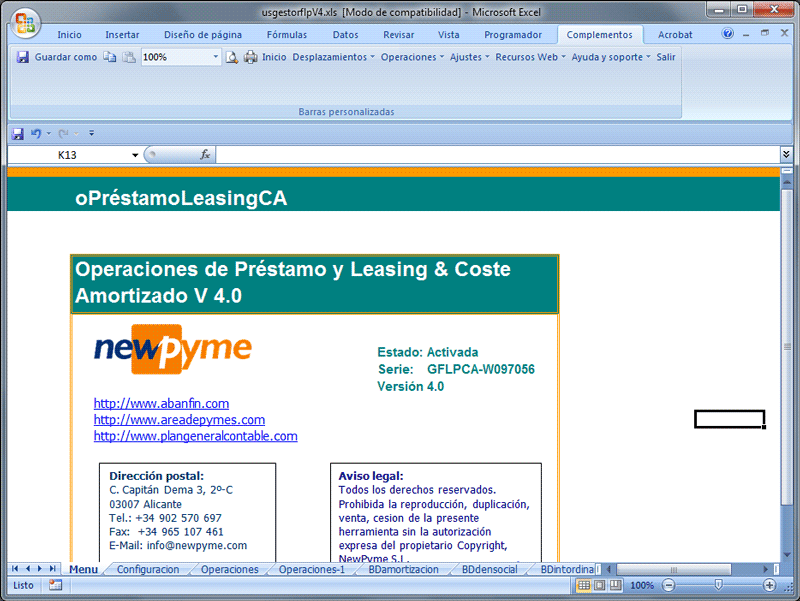800x601 pixels.
Task: Open the Insertar ribbon tab
Action: 122,35
